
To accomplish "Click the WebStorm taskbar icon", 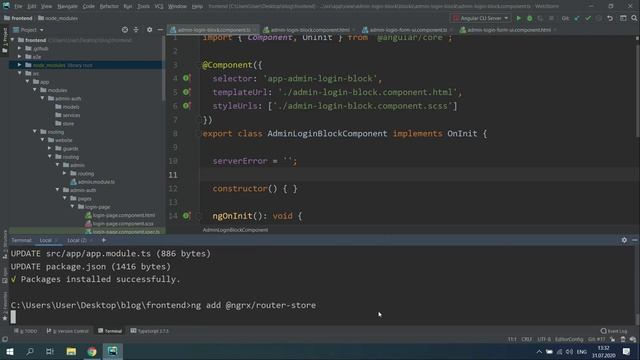I will coord(113,351).
